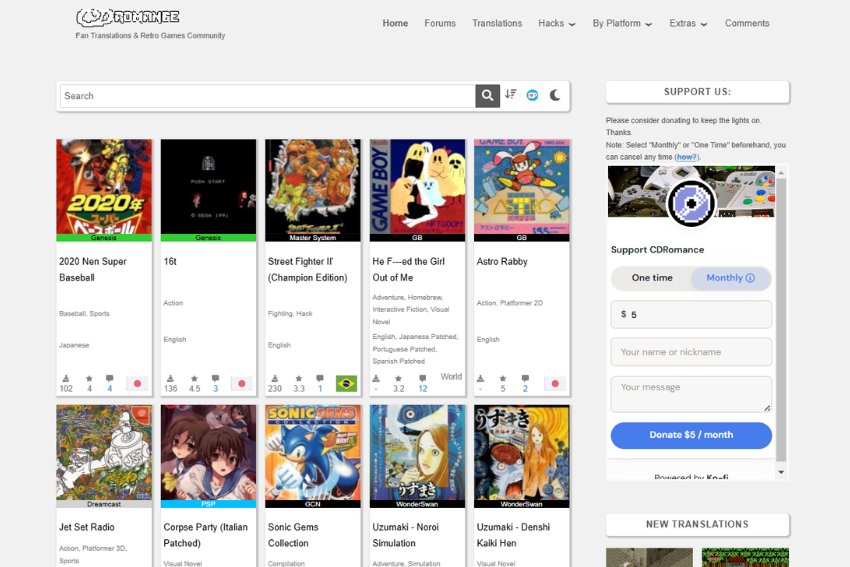The image size is (850, 567).
Task: Open Corpse Party (Italian Patched) title link
Action: (205, 535)
